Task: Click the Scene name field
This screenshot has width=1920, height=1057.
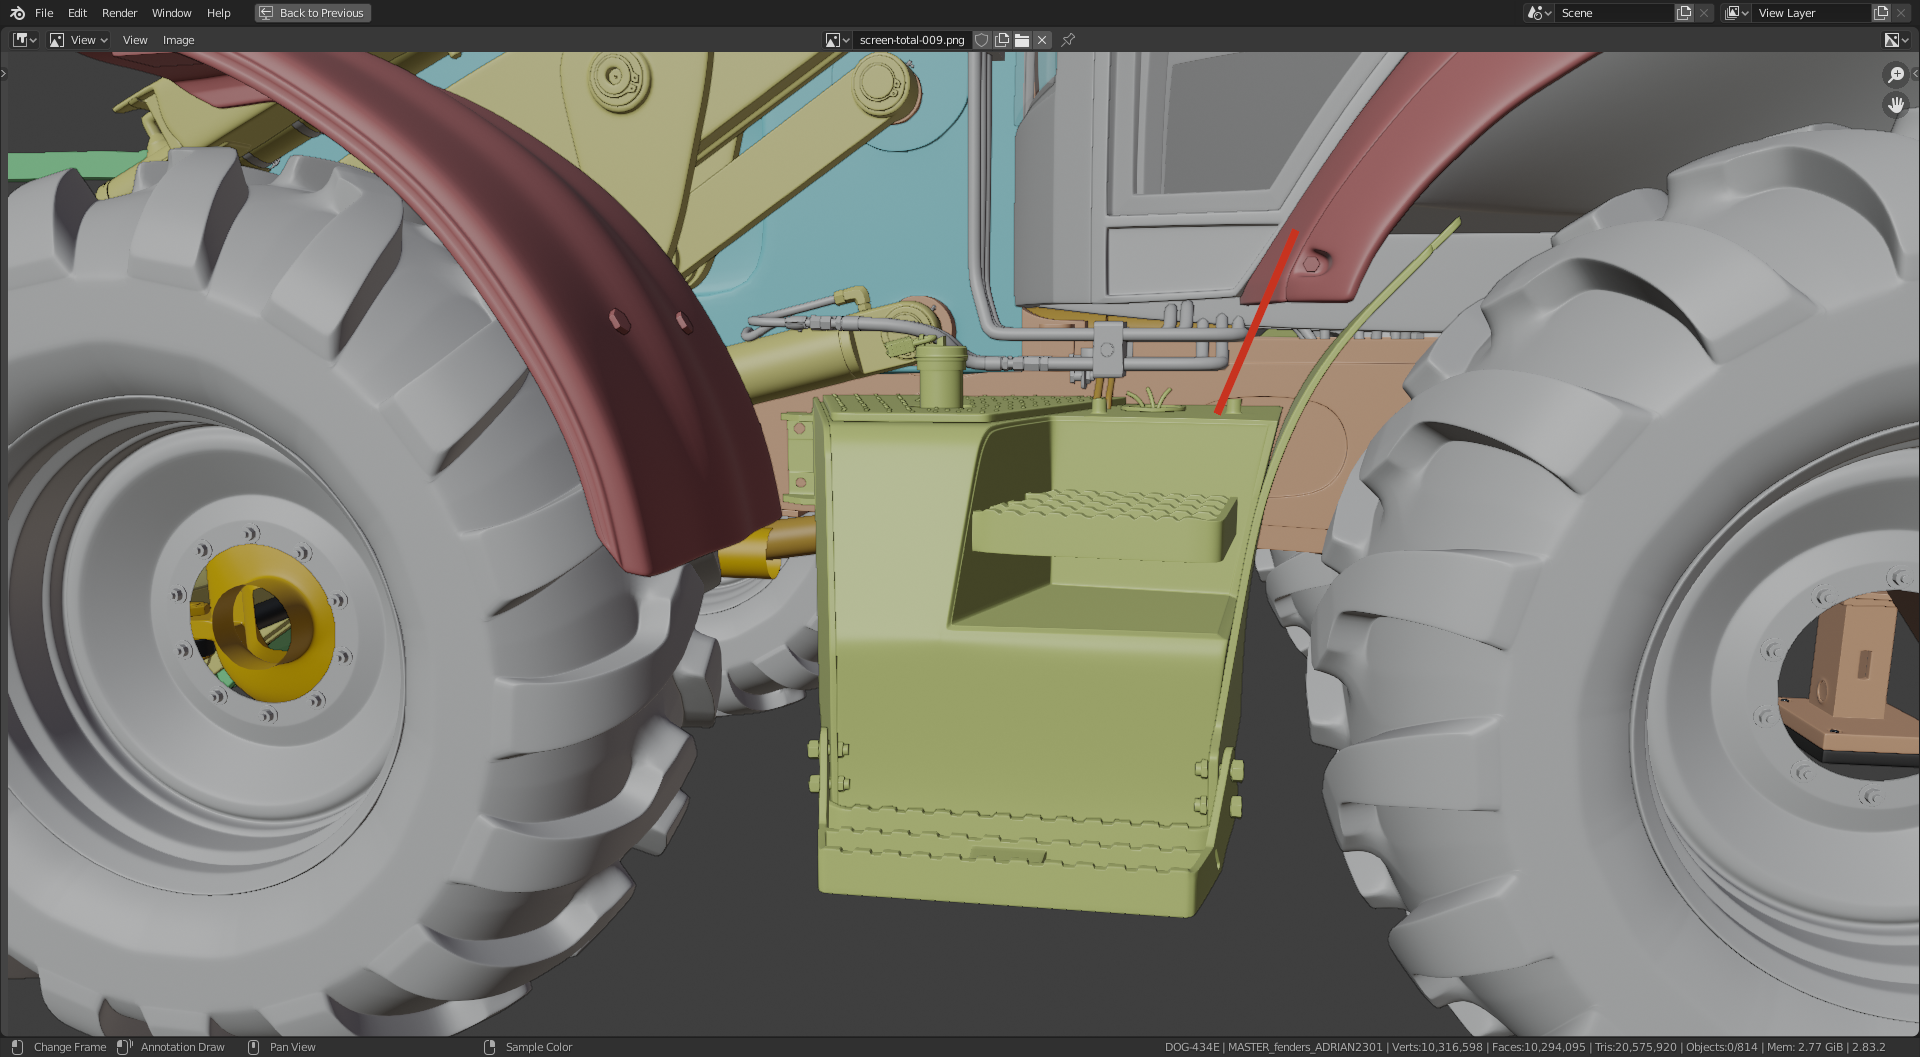Action: tap(1615, 13)
